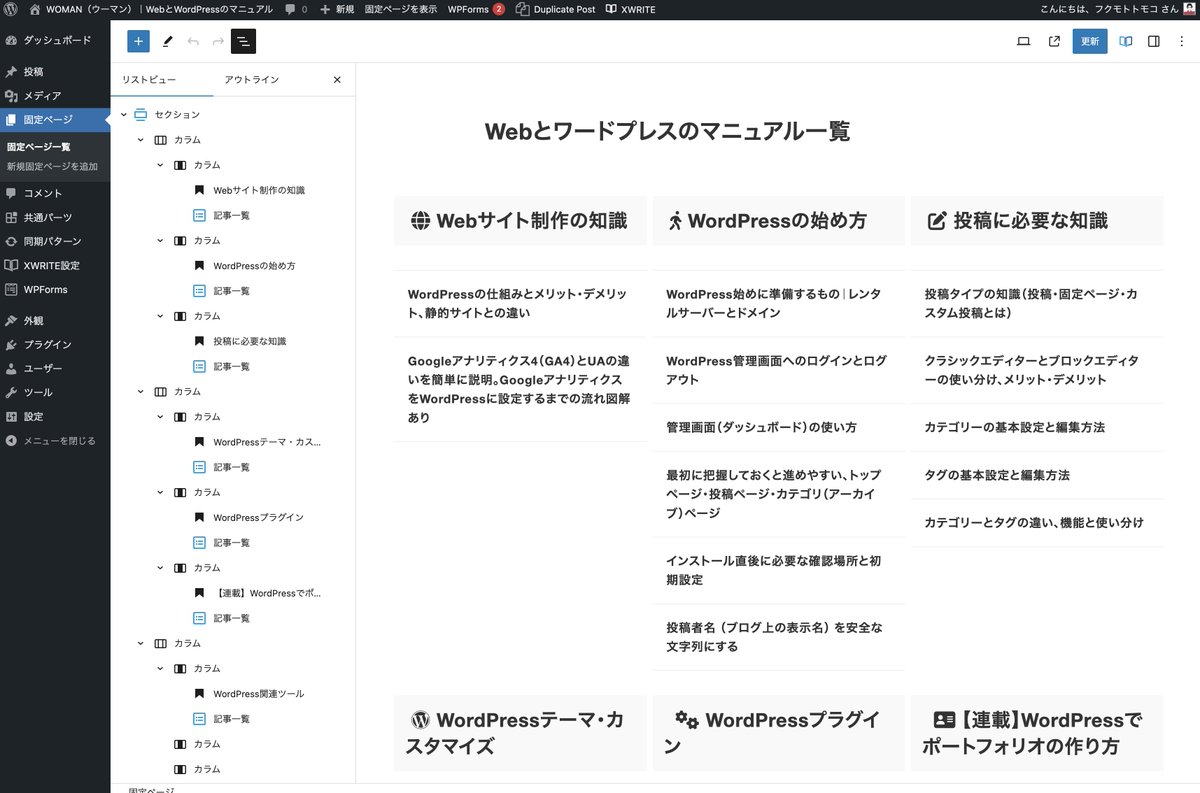
Task: Open the WOMAN site home link
Action: tap(150, 9)
